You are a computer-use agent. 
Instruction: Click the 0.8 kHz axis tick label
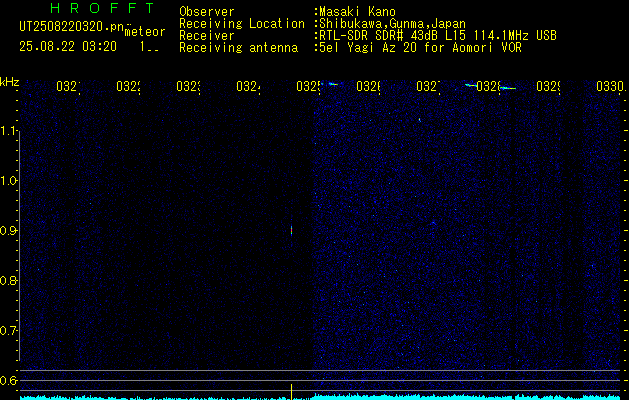(x=9, y=280)
